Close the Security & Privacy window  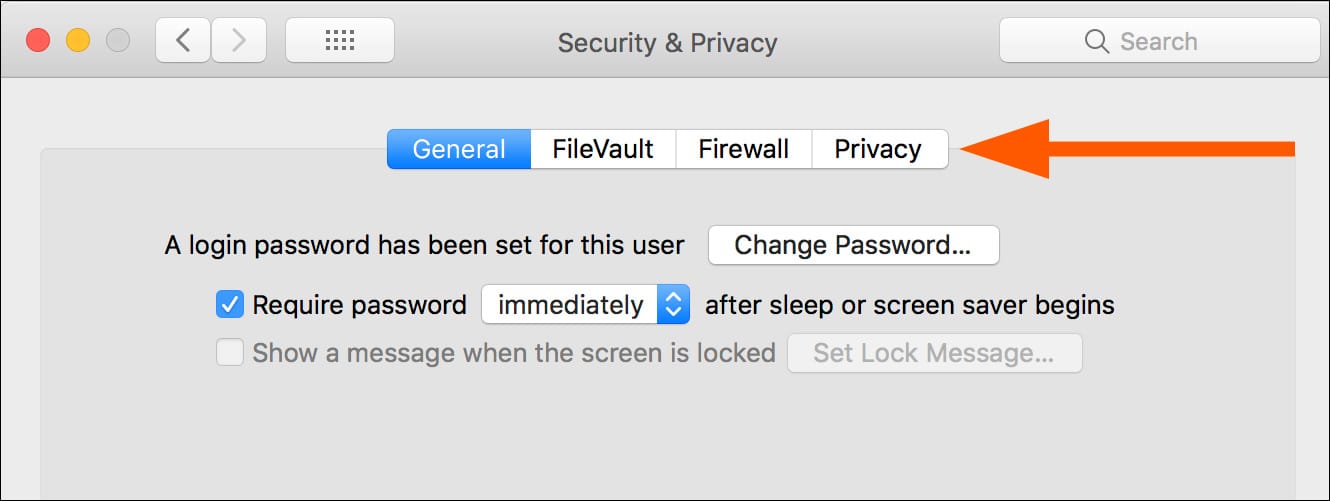click(x=38, y=41)
